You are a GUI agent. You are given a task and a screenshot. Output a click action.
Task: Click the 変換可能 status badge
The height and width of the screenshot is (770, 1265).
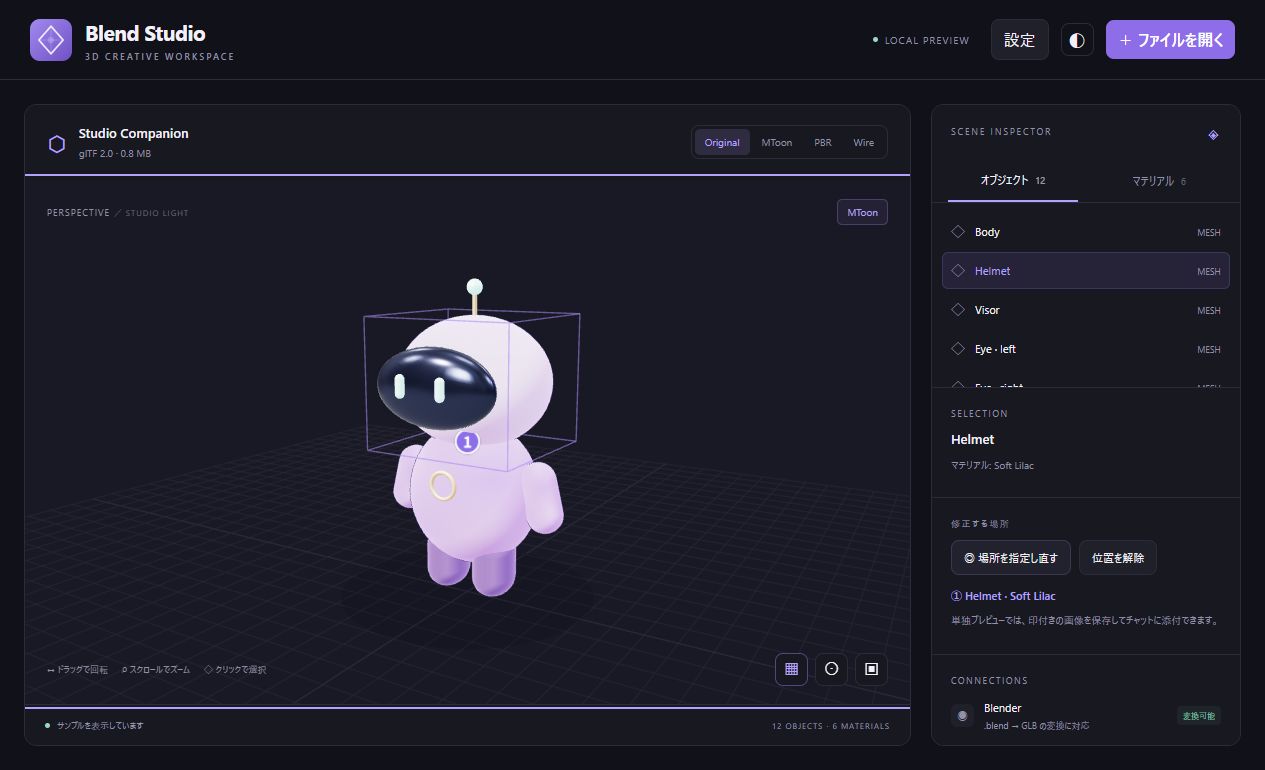click(1199, 715)
